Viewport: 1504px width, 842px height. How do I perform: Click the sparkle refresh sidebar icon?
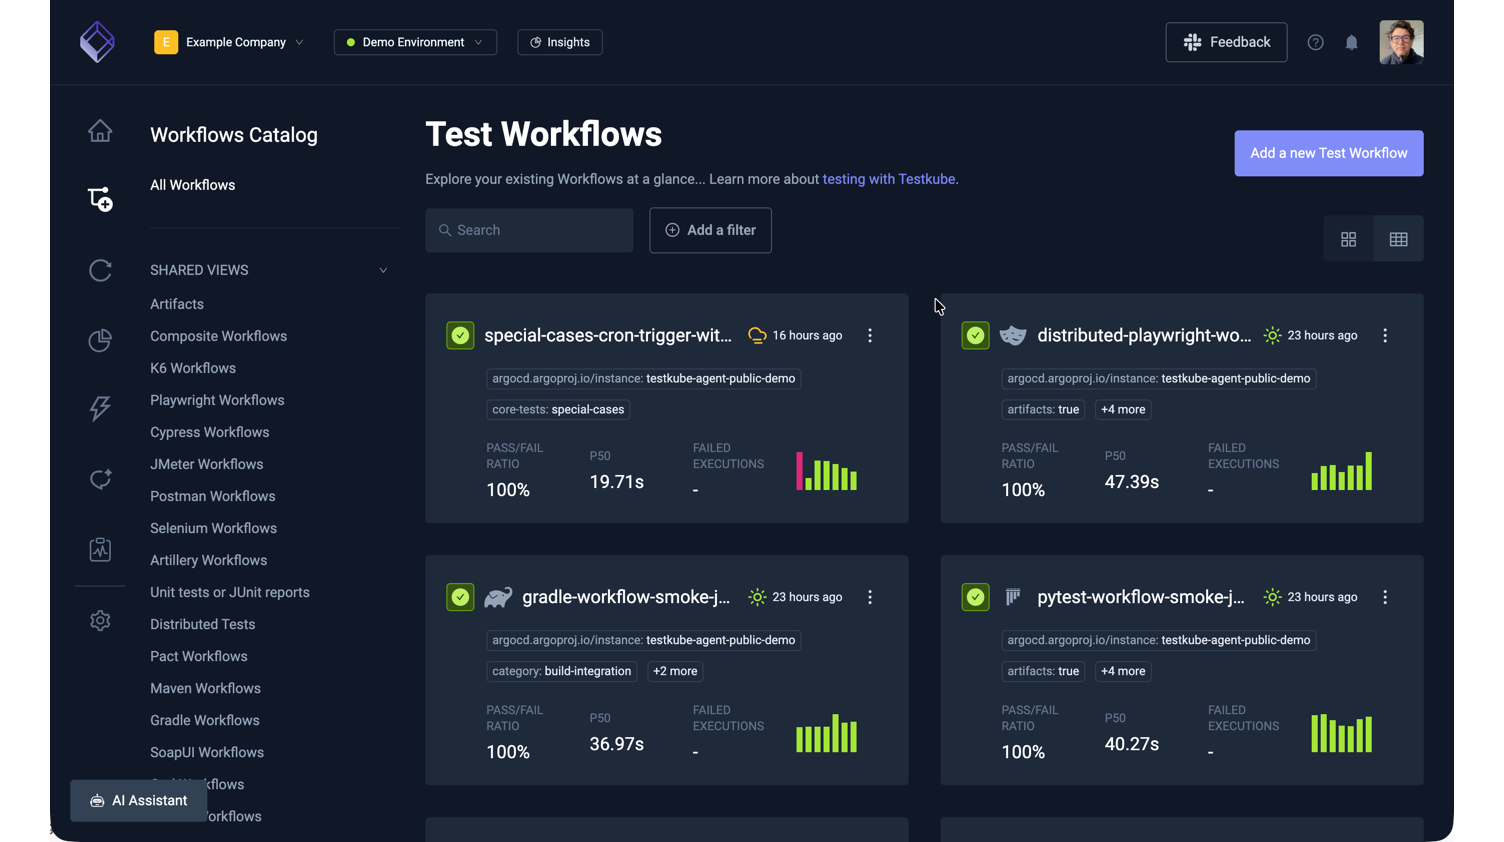coord(100,479)
